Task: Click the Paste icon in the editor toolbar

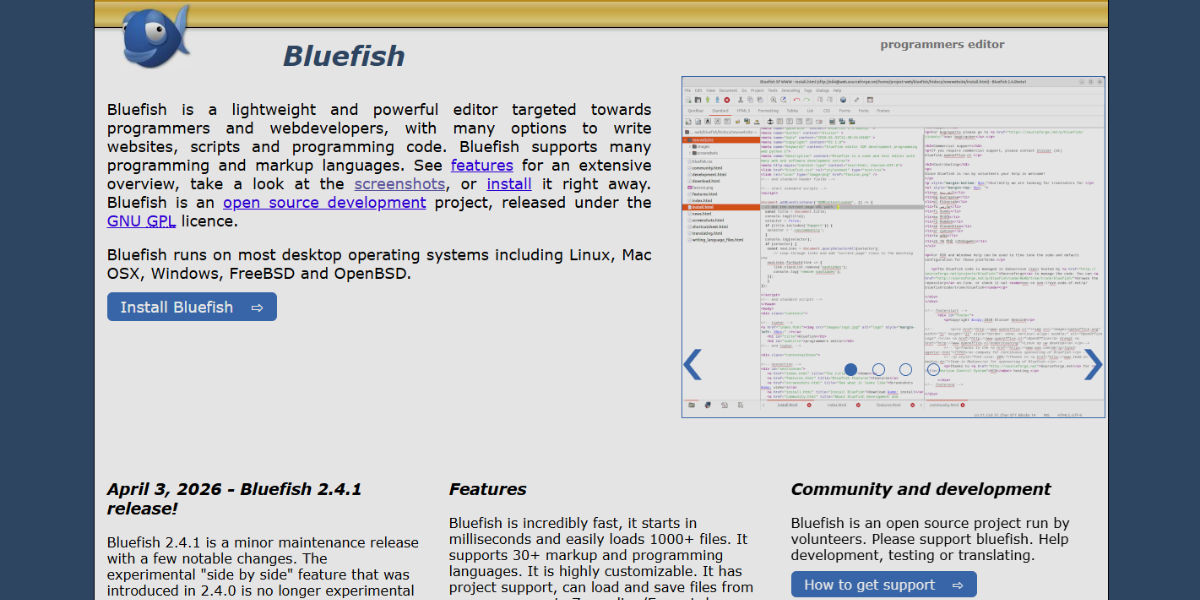Action: [x=760, y=99]
